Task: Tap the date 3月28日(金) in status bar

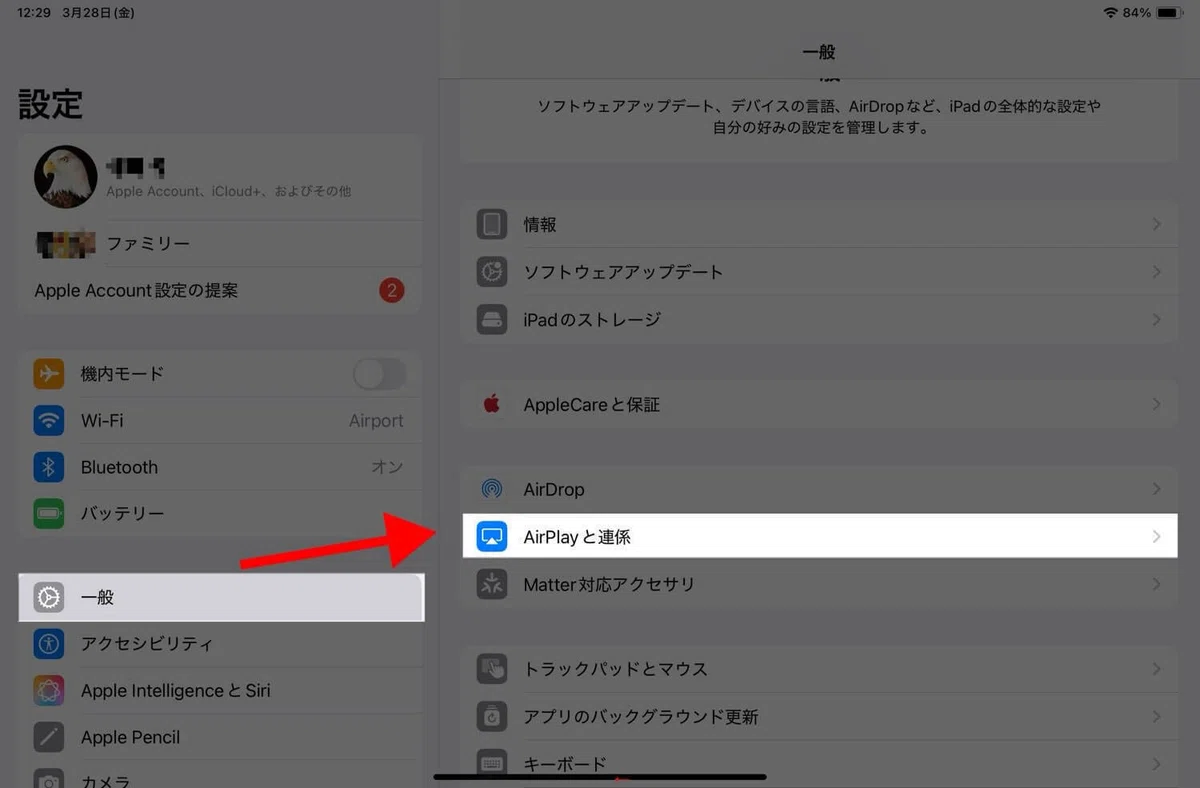Action: tap(98, 13)
